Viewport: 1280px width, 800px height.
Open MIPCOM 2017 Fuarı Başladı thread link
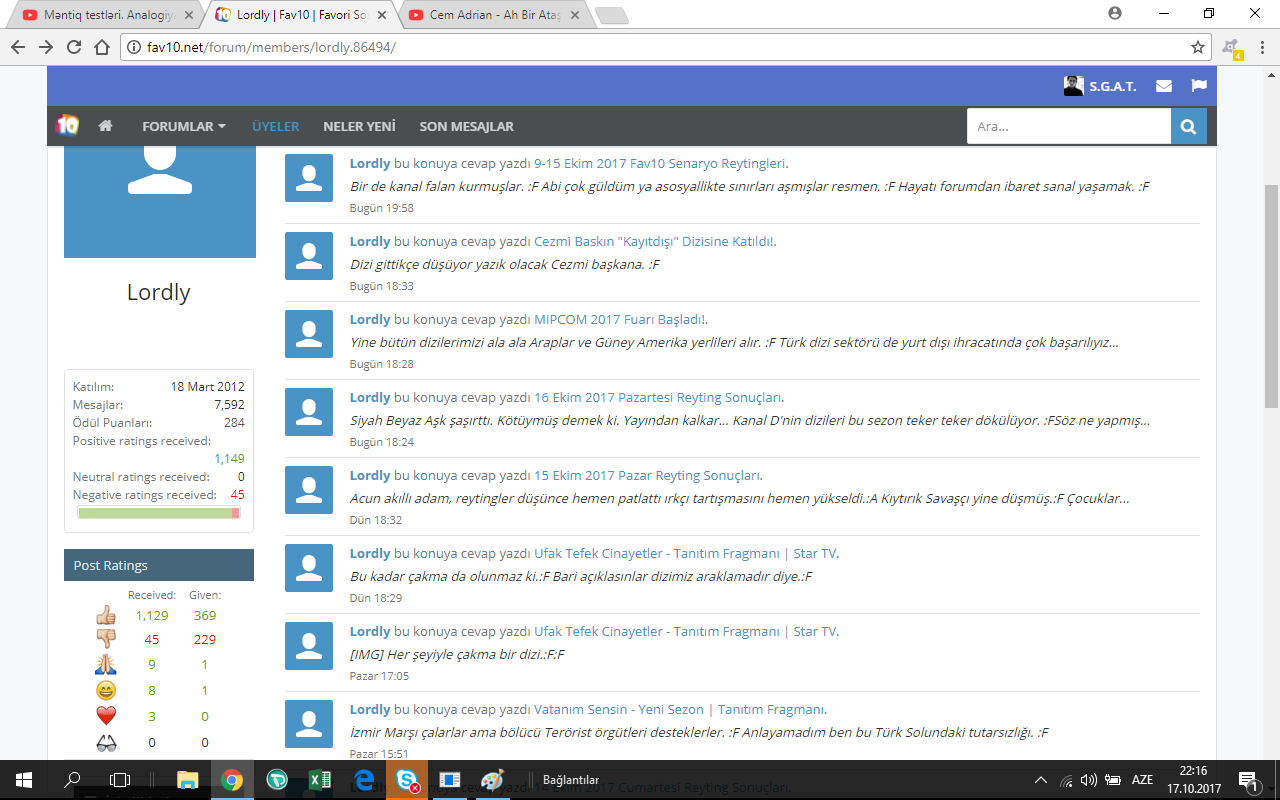[619, 319]
